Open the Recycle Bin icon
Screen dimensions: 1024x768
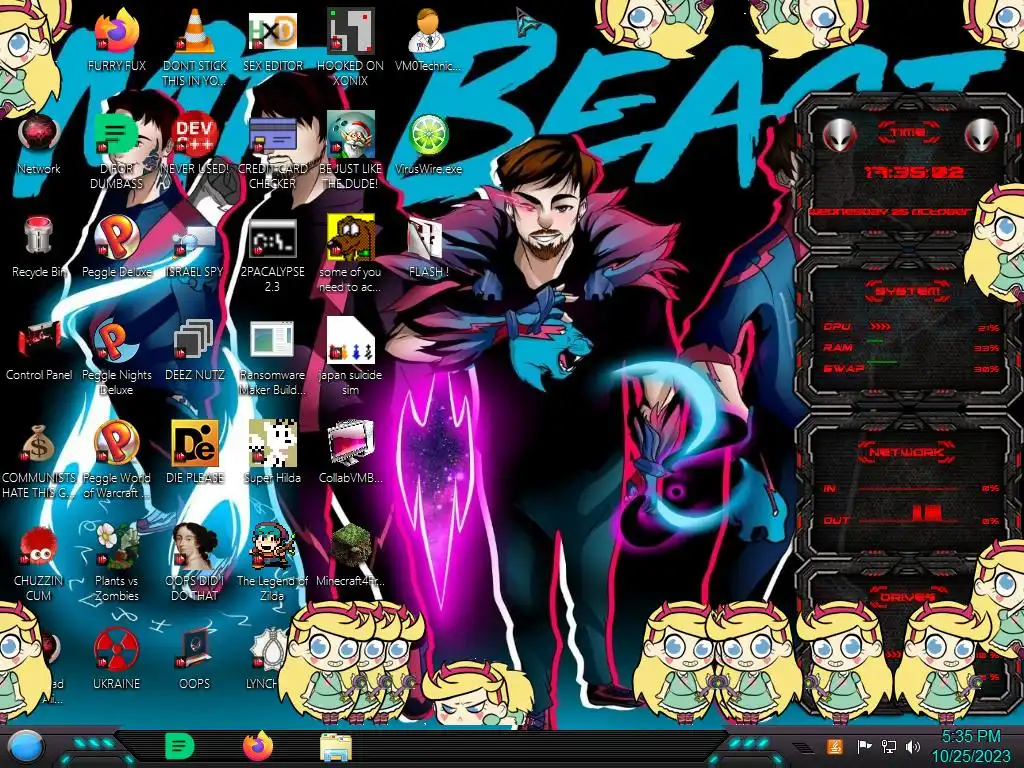tap(39, 236)
